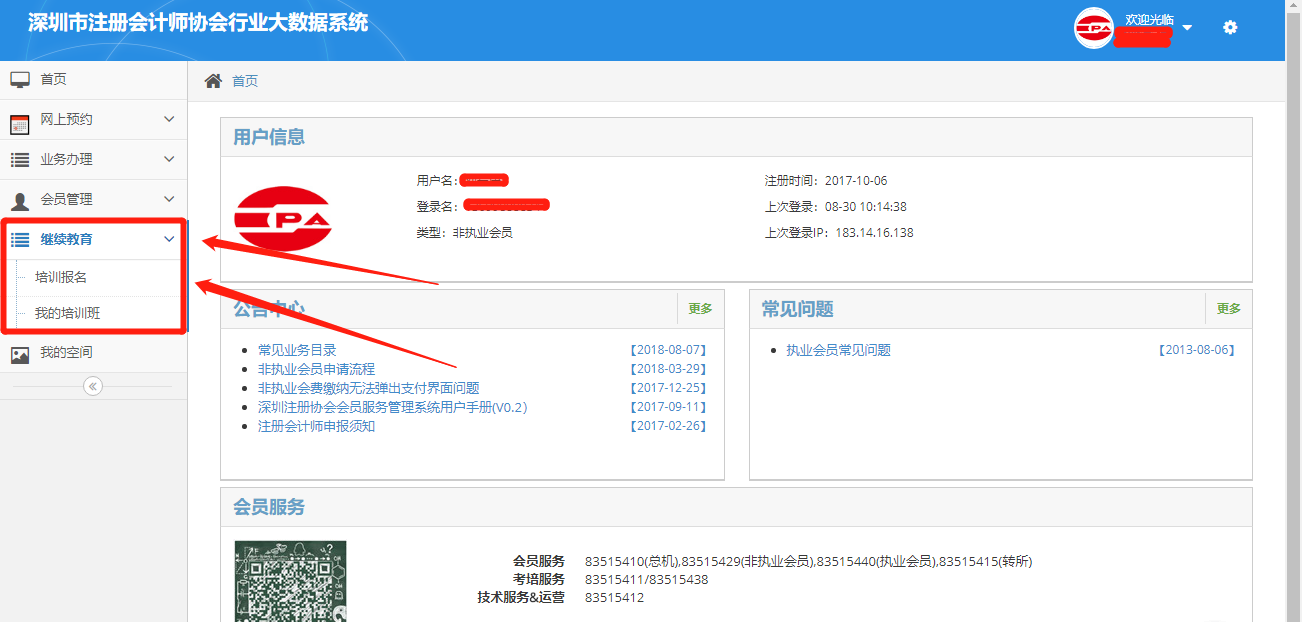1302x622 pixels.
Task: Open the 注册会计师申报须知 announcement
Action: click(x=316, y=426)
